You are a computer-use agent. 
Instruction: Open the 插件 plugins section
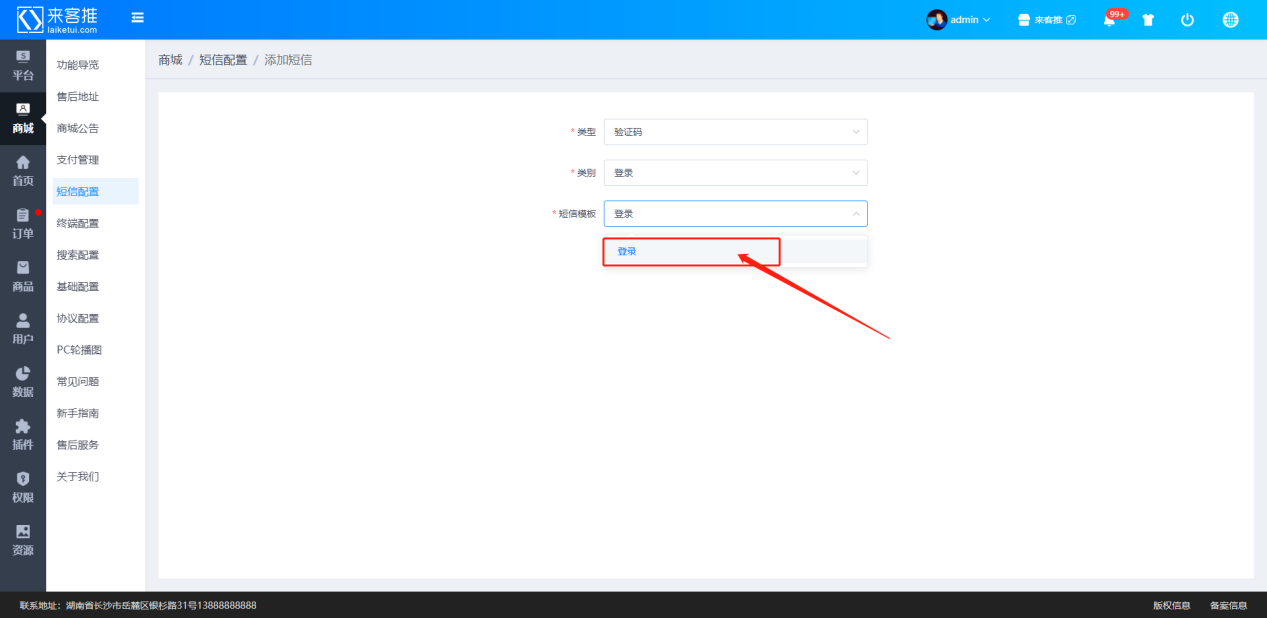(23, 435)
